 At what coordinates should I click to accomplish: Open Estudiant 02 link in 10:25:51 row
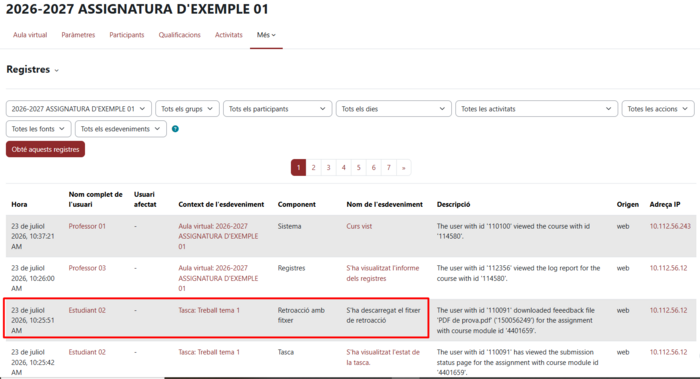click(87, 310)
